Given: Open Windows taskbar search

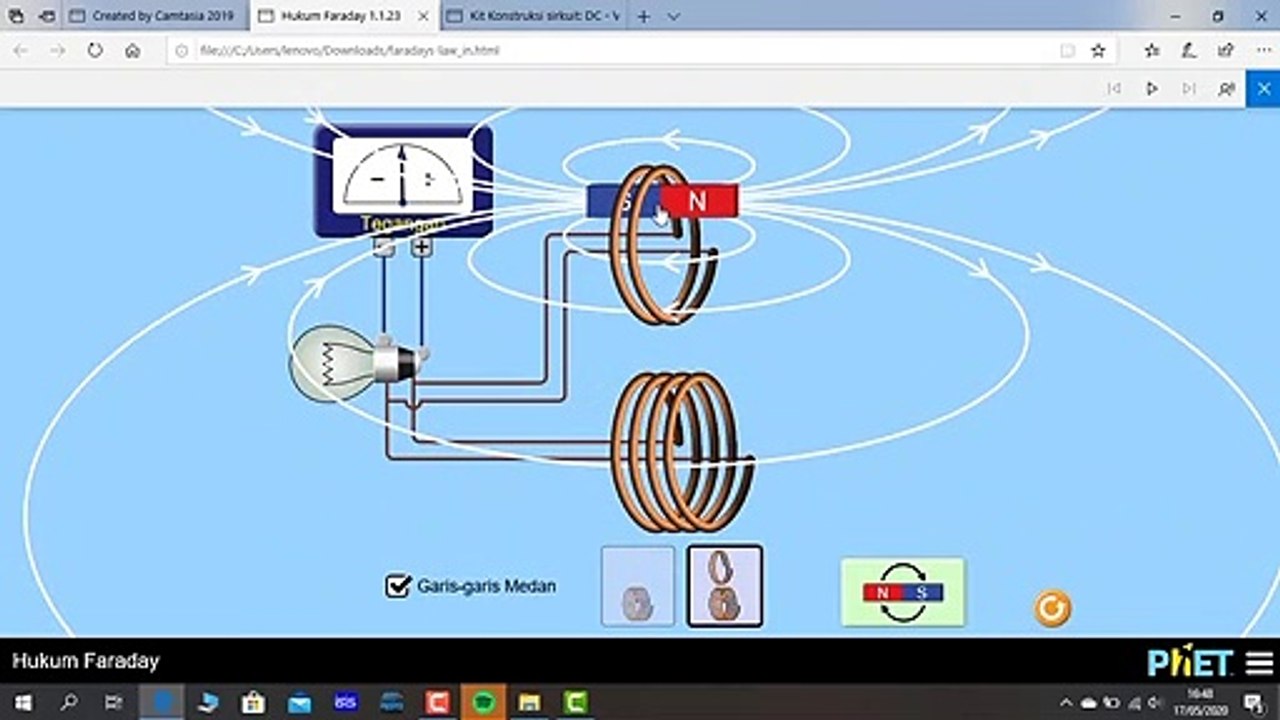Looking at the screenshot, I should pyautogui.click(x=68, y=702).
